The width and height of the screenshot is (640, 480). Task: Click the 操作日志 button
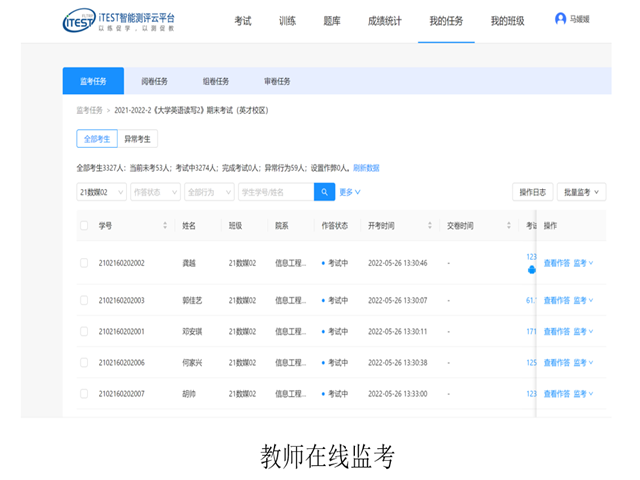[x=531, y=192]
